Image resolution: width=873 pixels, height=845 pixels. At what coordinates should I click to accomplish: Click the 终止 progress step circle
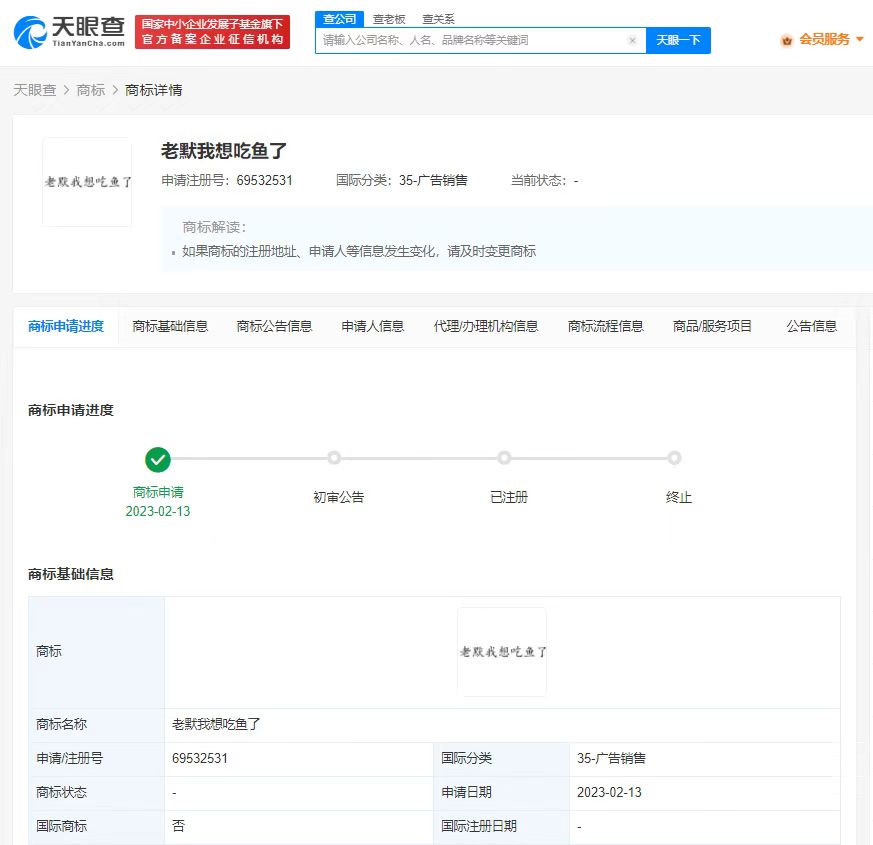(x=674, y=458)
